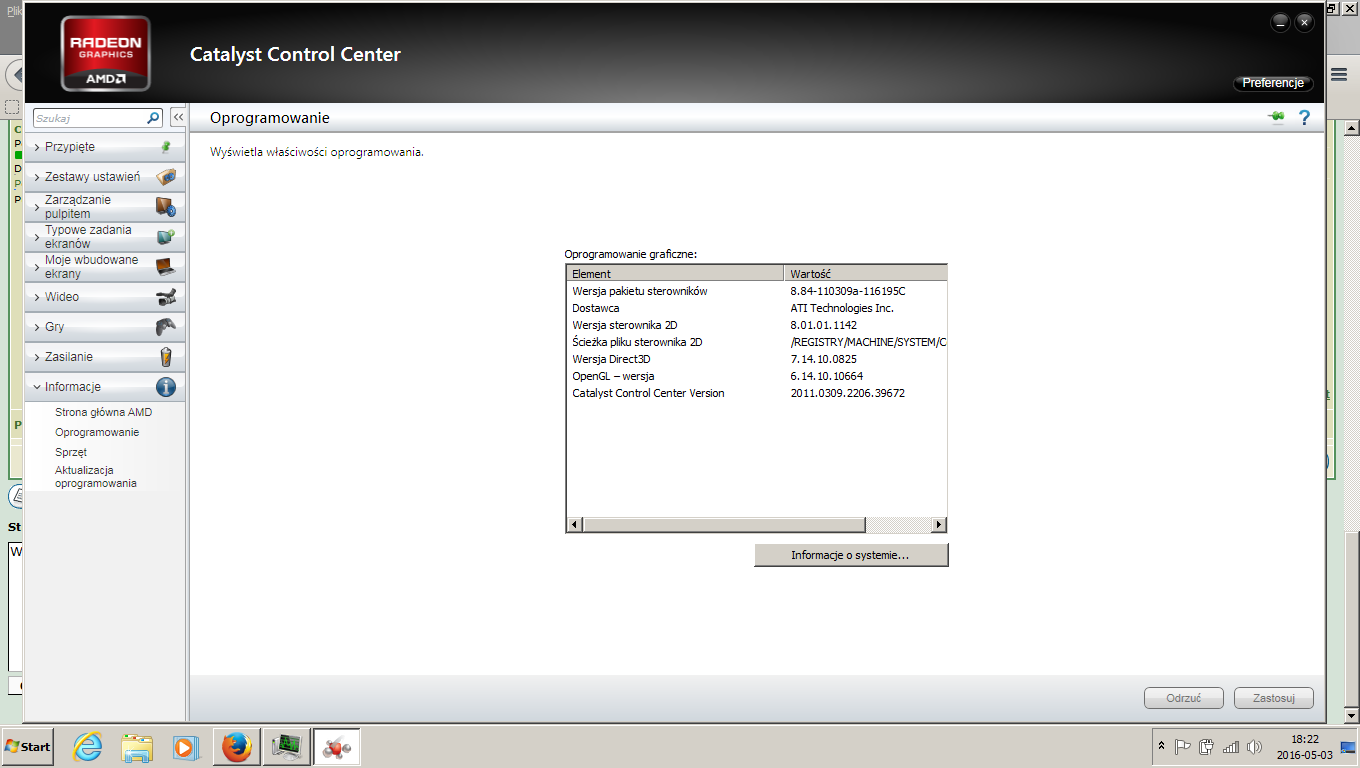Click the volume speaker tray icon

(x=1255, y=747)
